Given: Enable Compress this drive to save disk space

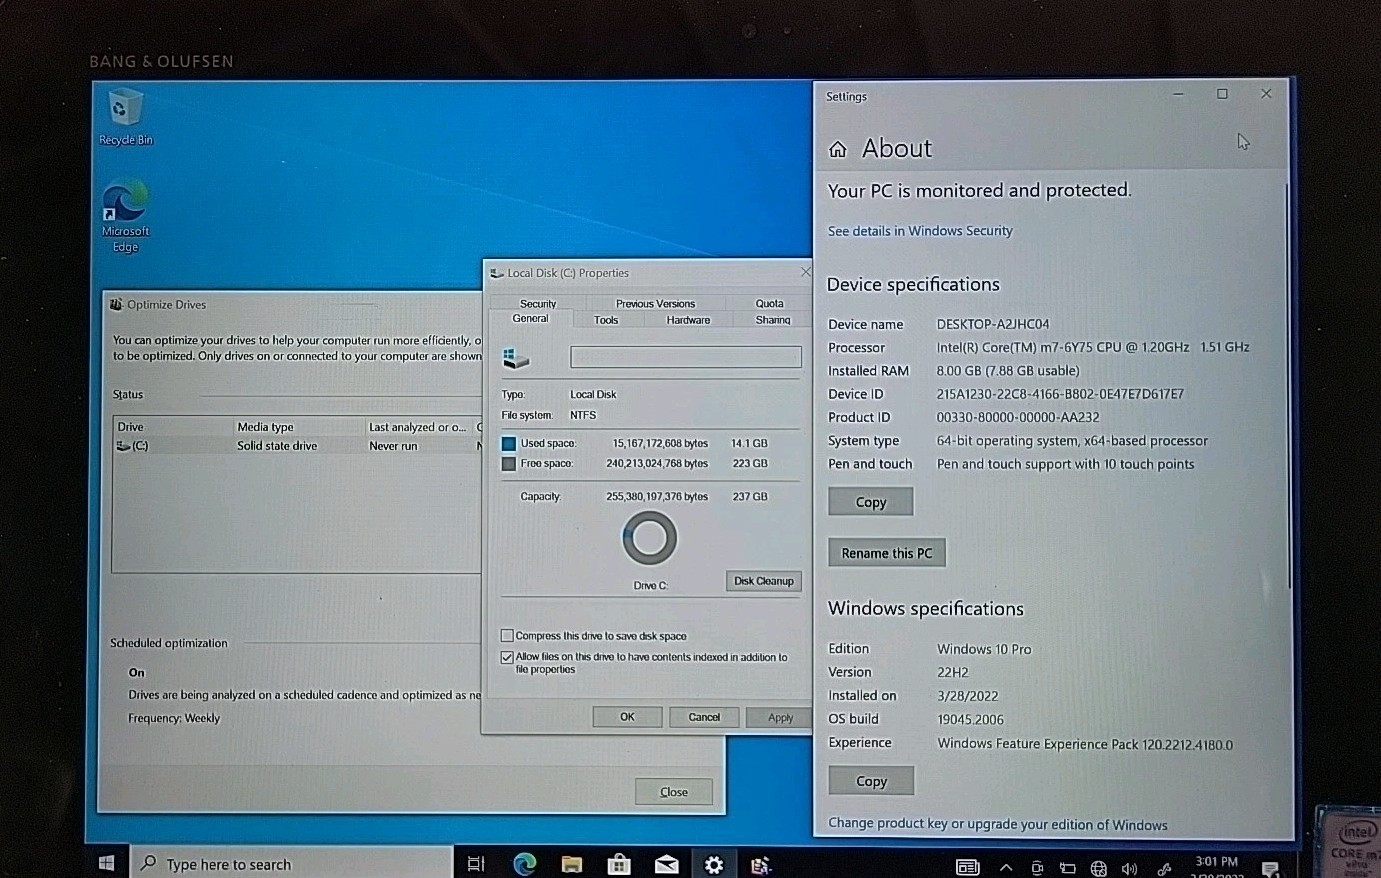Looking at the screenshot, I should pos(507,636).
